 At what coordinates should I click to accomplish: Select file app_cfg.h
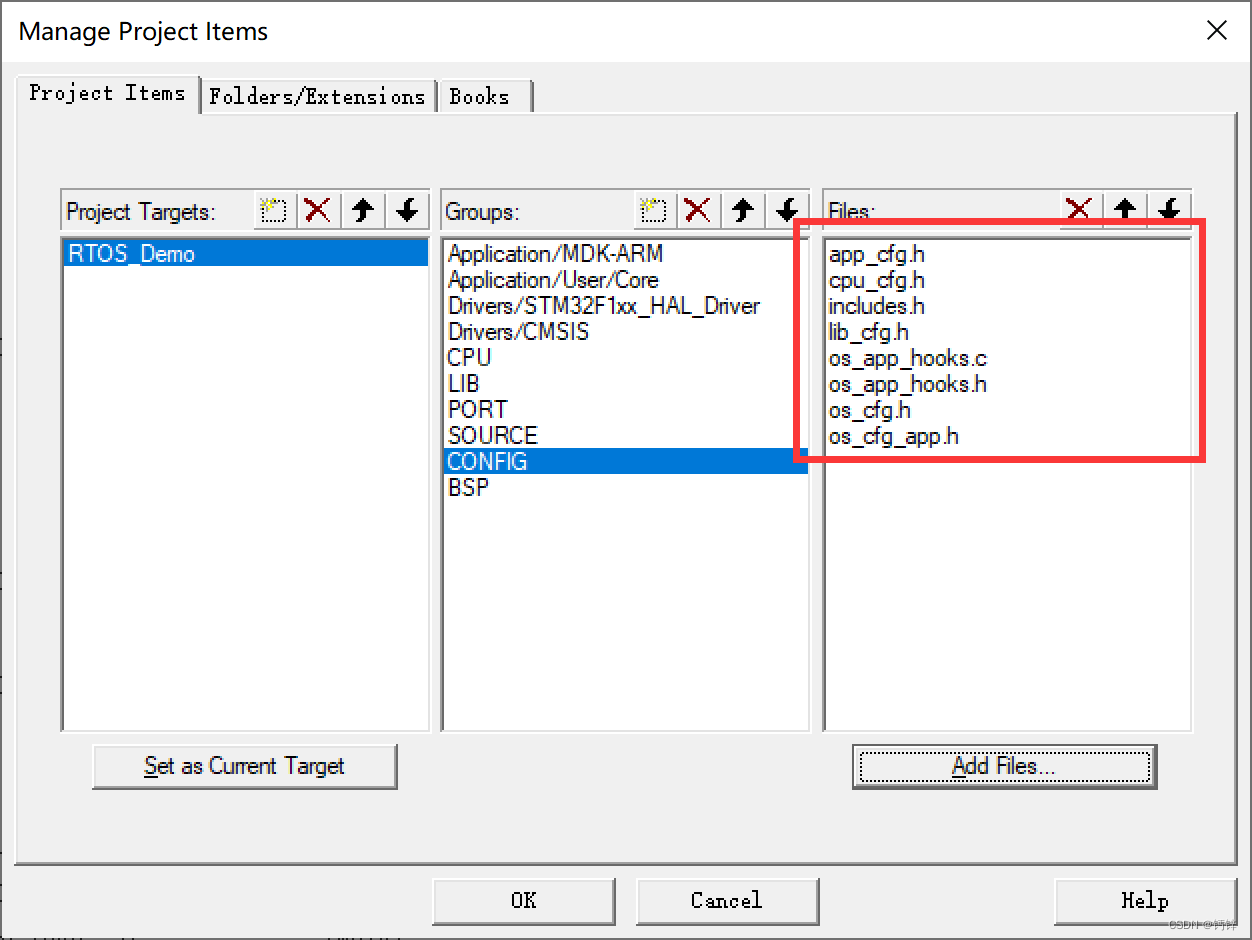(1008, 254)
